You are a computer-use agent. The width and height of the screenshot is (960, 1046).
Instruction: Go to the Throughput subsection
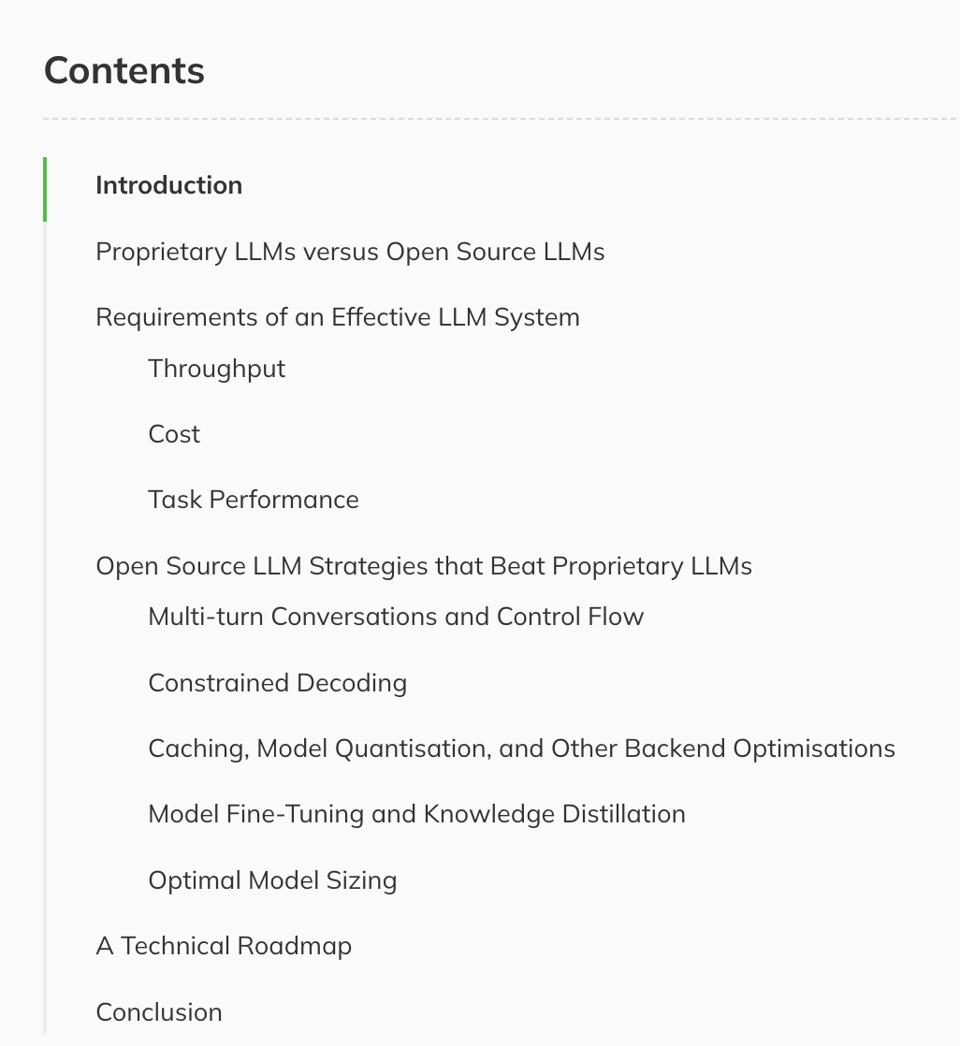tap(216, 369)
